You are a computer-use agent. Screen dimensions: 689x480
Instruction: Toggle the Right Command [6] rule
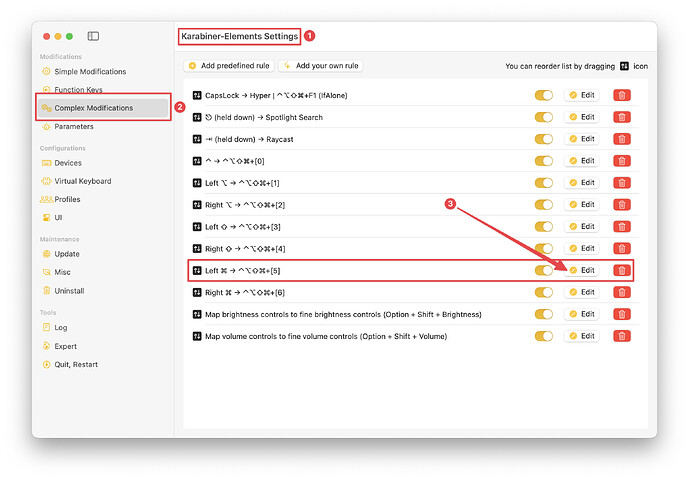click(x=544, y=292)
